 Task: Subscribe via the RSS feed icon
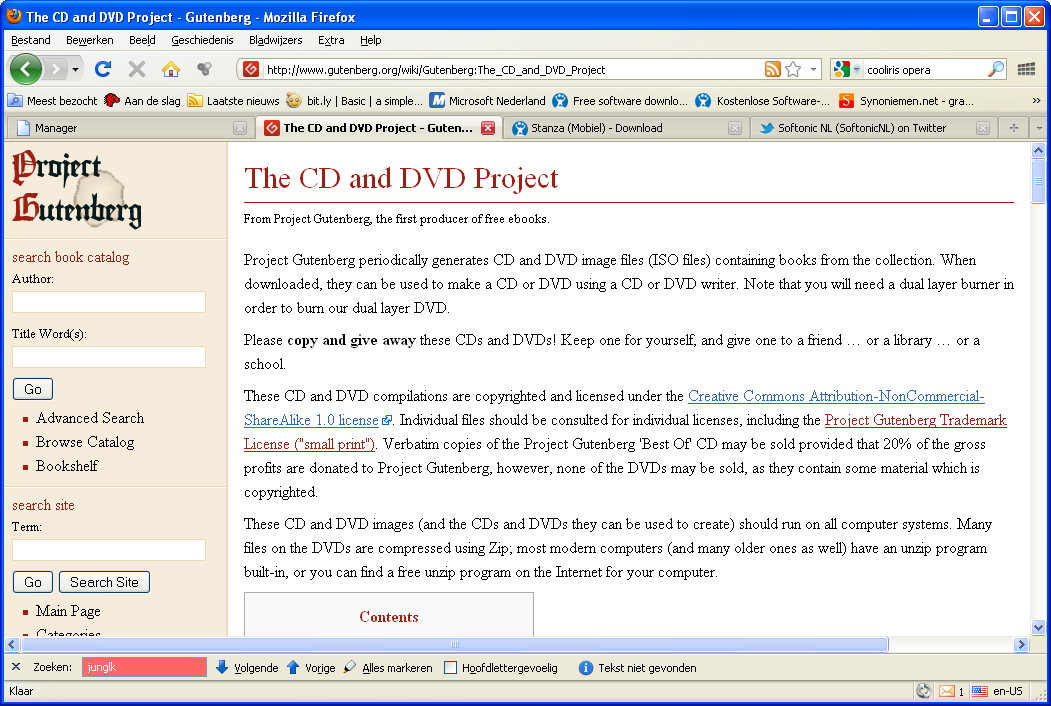point(773,69)
